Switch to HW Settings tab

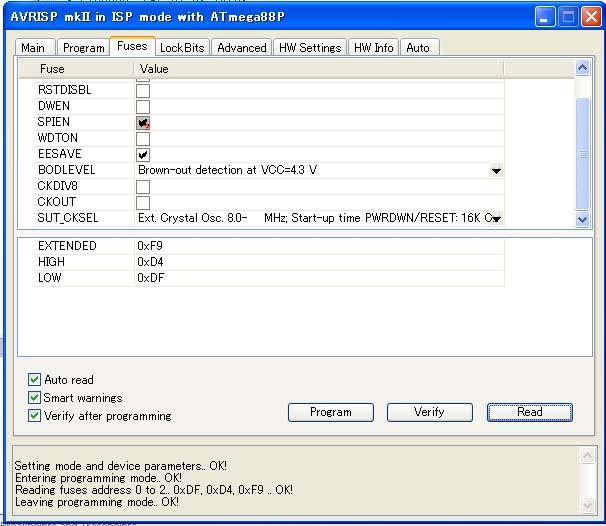[x=310, y=48]
